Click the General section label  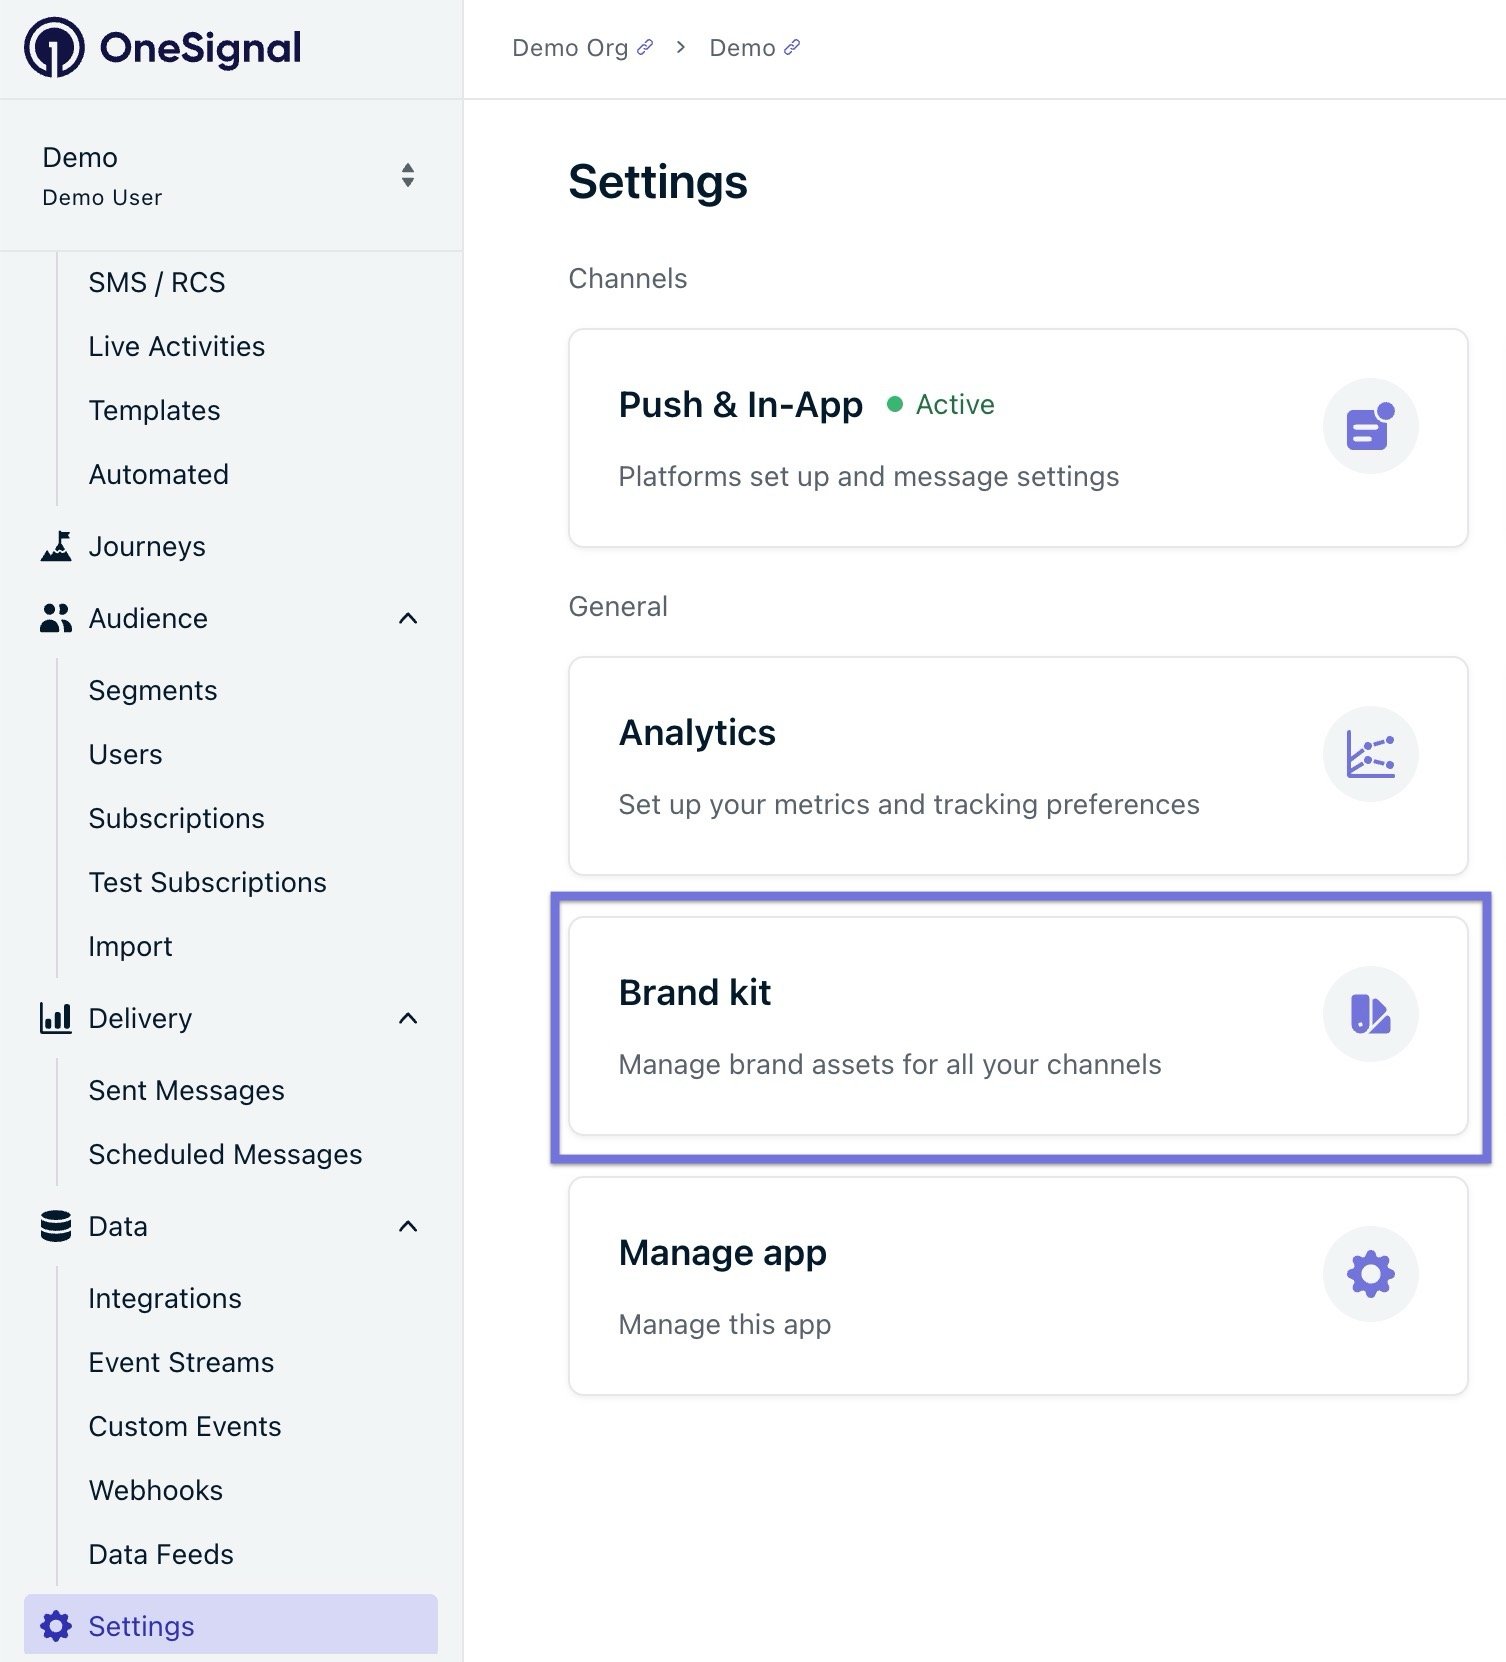tap(618, 606)
